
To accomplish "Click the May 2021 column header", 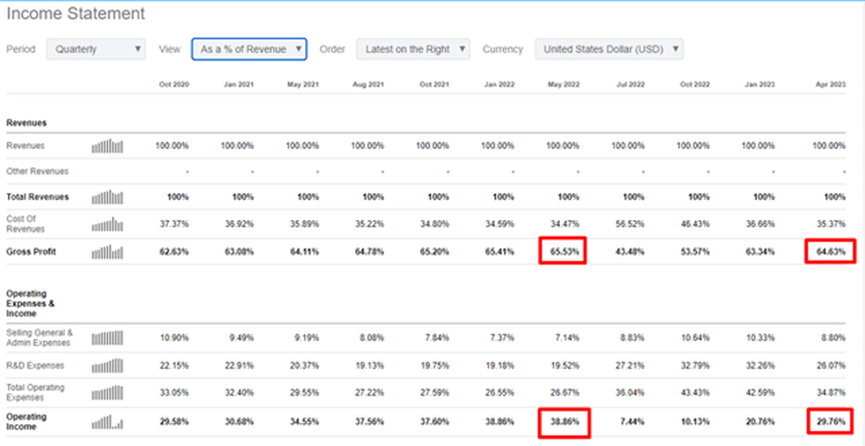I will [x=303, y=84].
